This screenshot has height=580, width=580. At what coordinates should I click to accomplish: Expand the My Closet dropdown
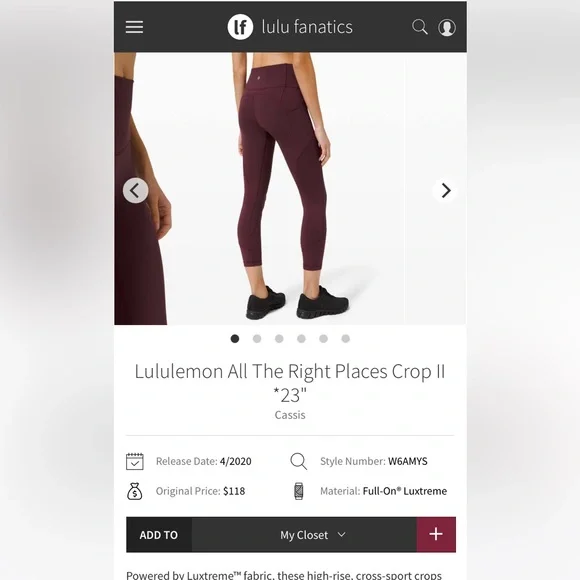click(304, 535)
